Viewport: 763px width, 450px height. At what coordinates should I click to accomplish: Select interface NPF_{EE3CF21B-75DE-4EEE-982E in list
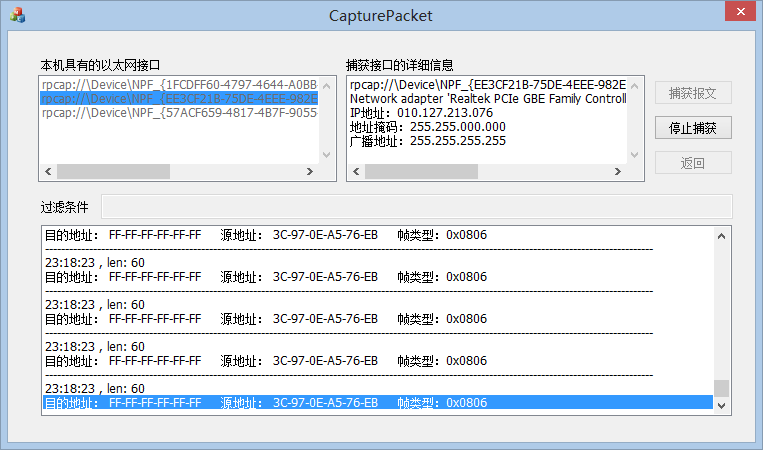179,99
